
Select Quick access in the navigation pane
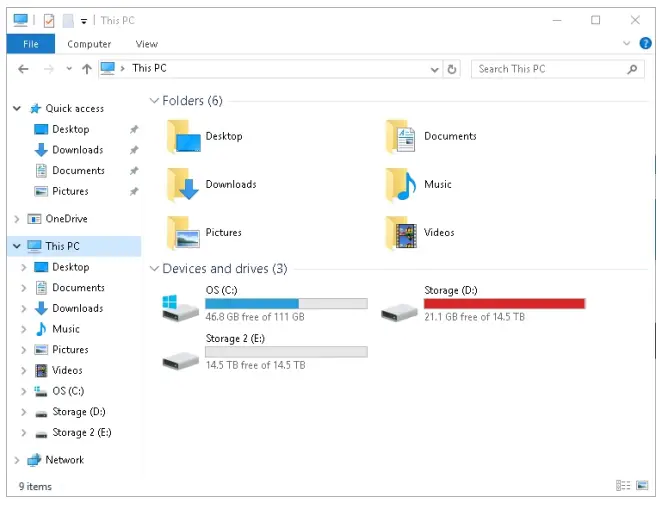pyautogui.click(x=74, y=109)
